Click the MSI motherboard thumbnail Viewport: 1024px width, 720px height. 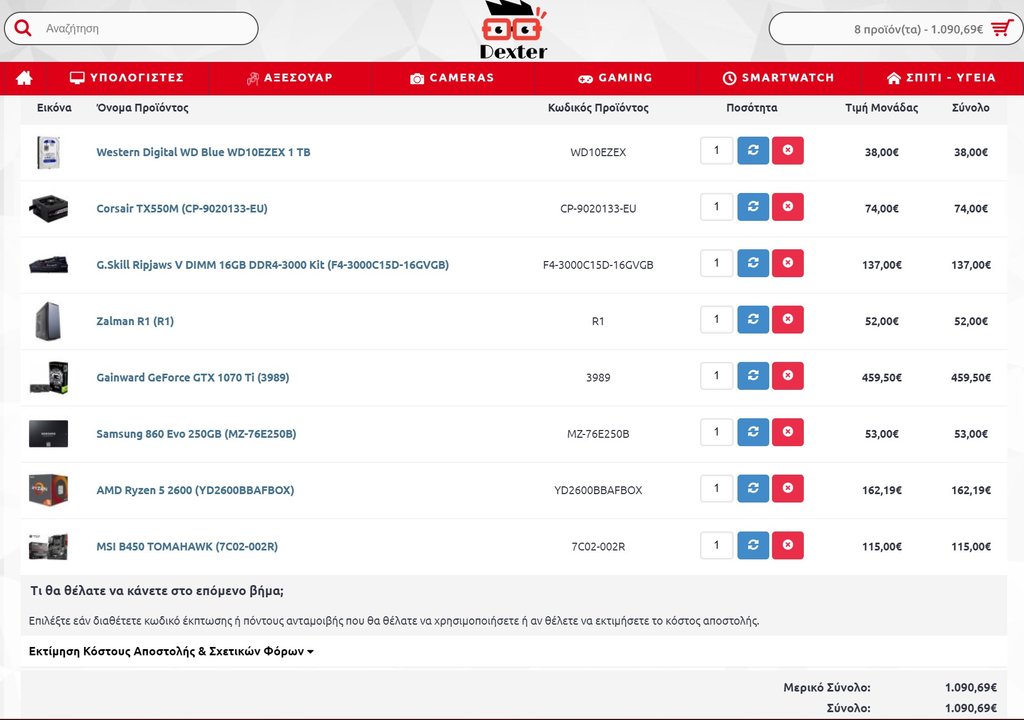pos(48,546)
